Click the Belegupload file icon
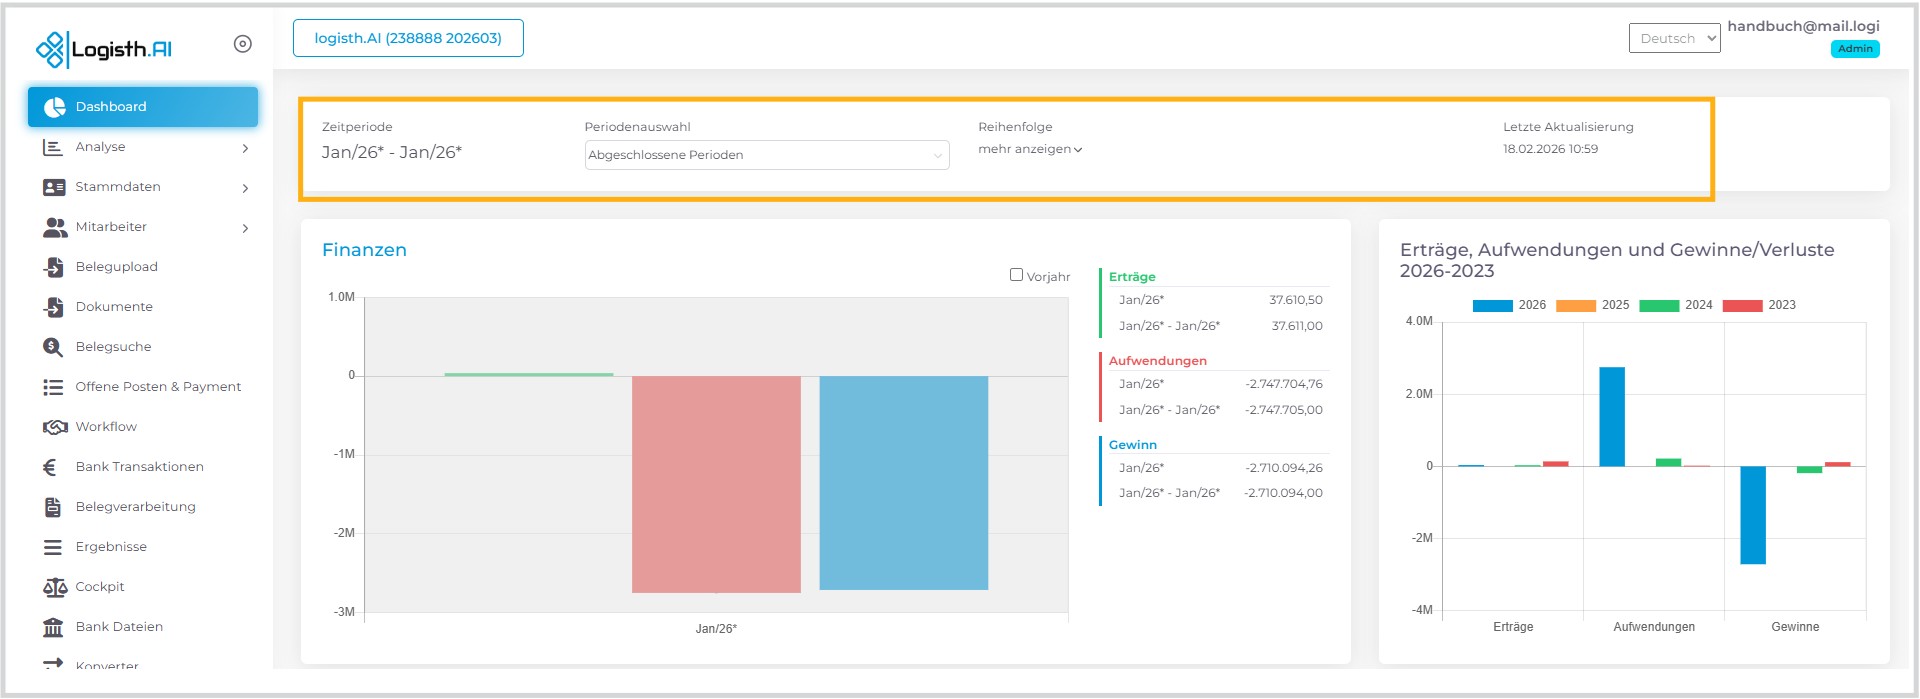 (x=54, y=267)
